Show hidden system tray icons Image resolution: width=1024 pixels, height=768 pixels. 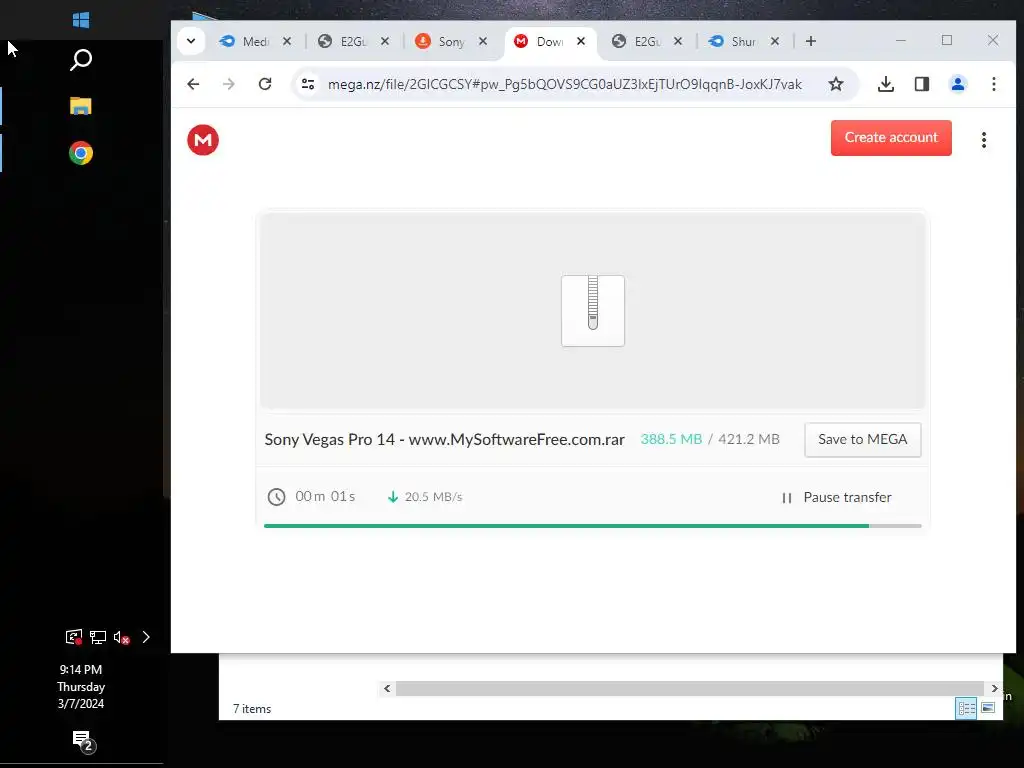coord(146,637)
